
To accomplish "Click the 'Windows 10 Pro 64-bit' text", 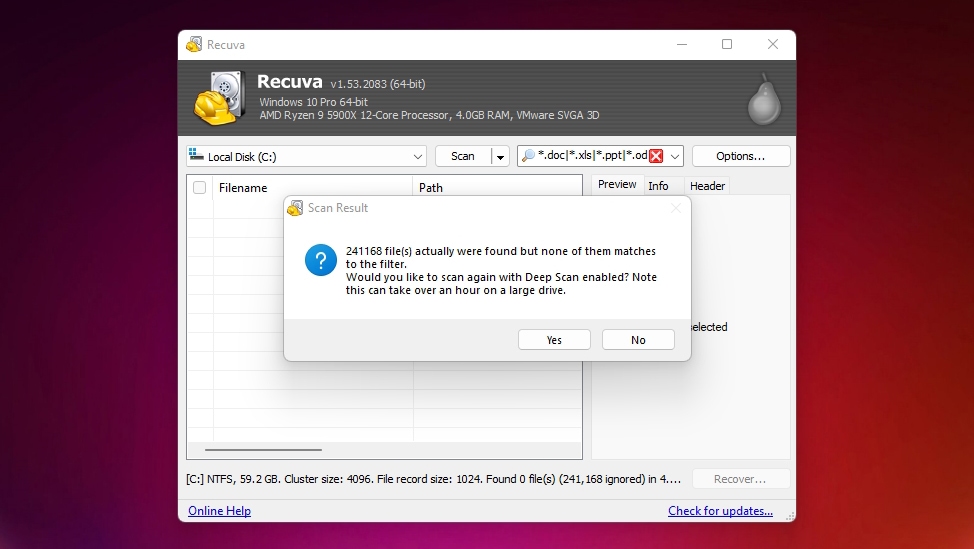I will point(314,102).
